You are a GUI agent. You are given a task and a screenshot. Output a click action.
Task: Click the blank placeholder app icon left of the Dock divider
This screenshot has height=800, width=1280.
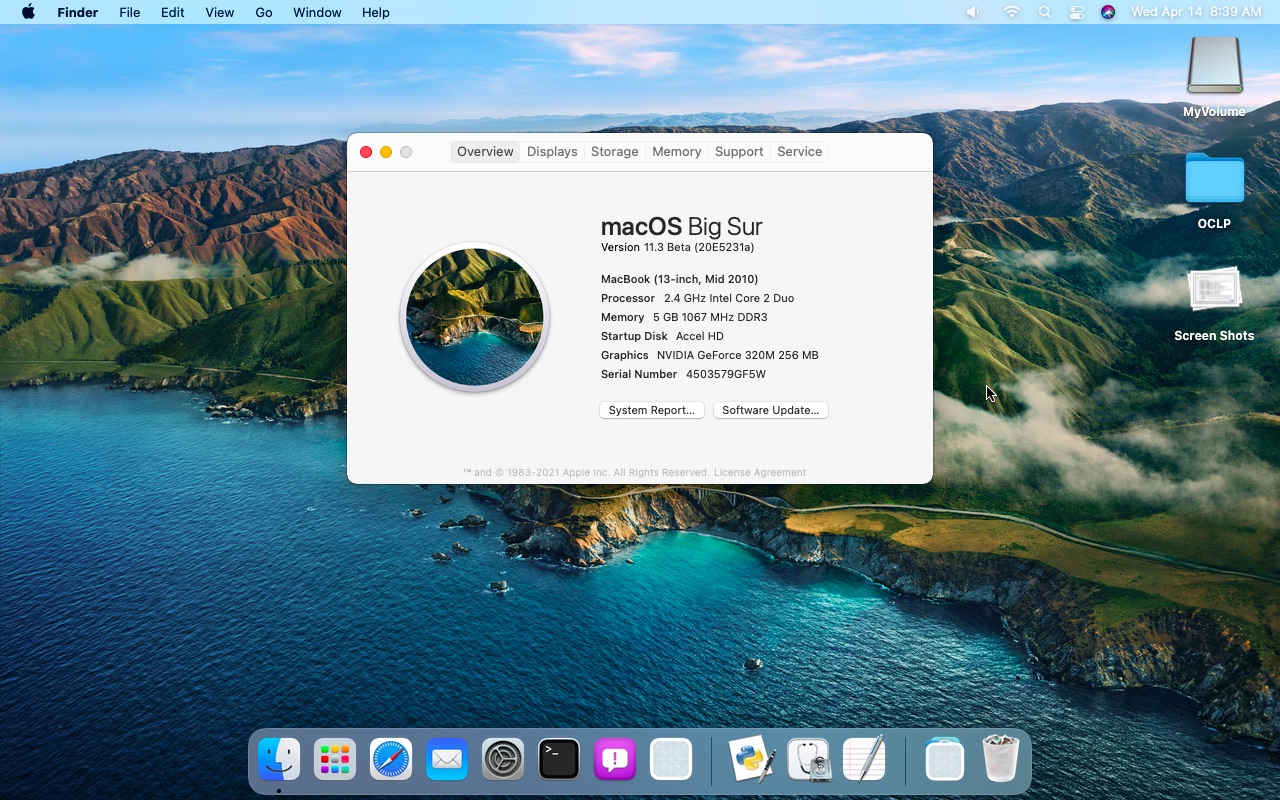tap(671, 760)
